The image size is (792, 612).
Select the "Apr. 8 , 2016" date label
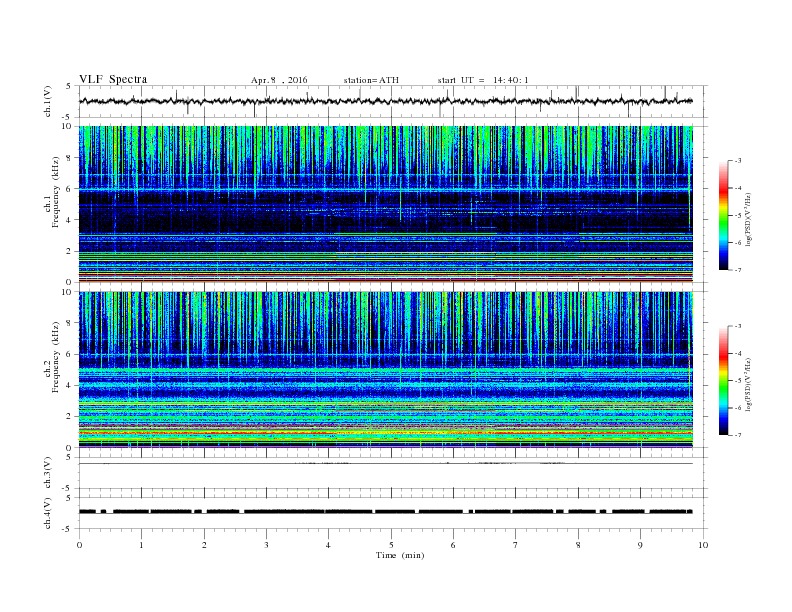point(279,80)
